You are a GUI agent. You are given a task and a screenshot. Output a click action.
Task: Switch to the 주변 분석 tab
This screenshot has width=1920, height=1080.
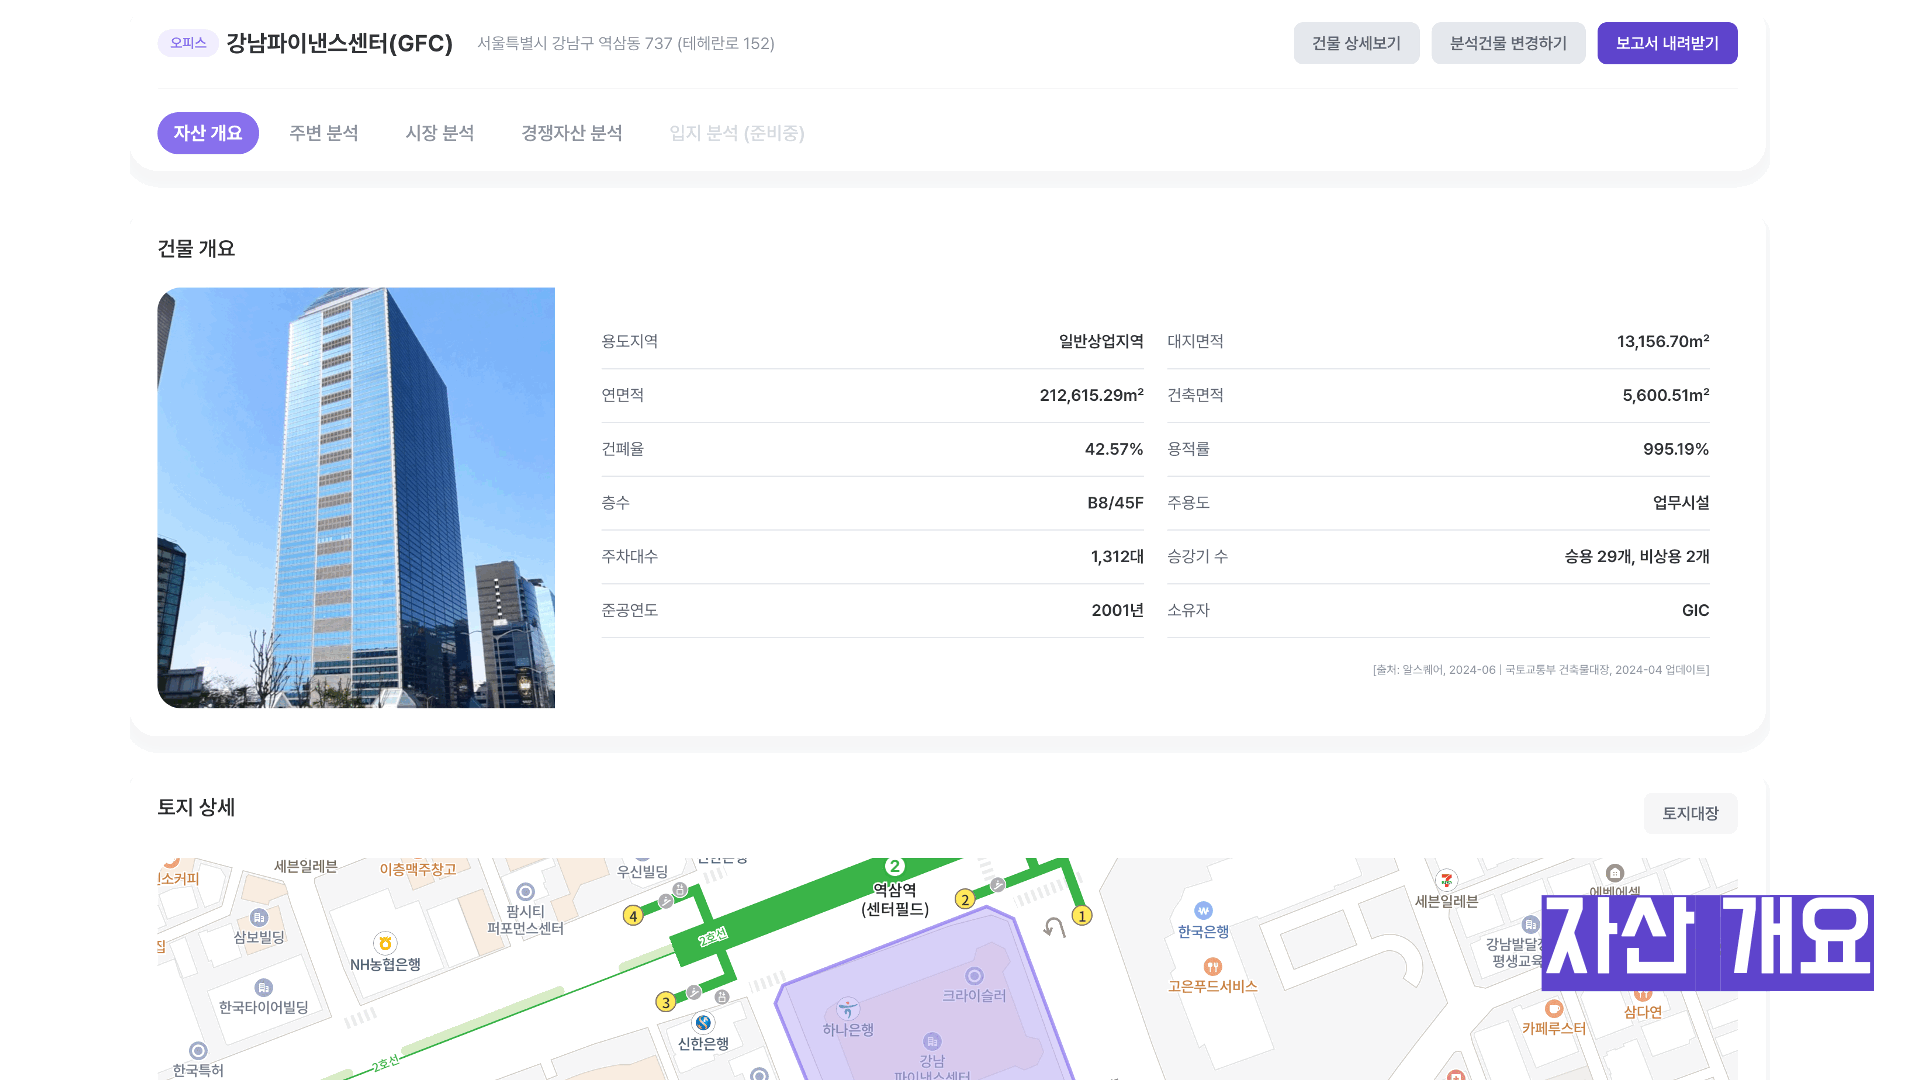(323, 133)
